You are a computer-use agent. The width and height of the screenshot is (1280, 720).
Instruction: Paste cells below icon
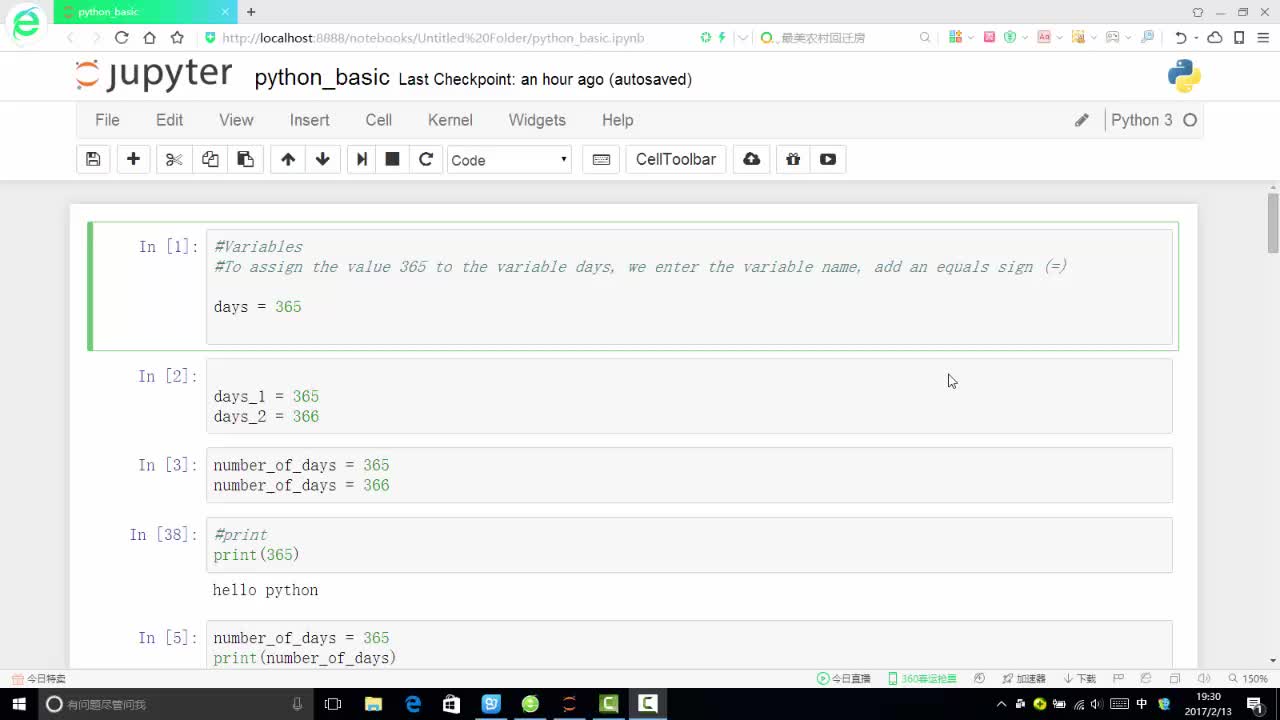pyautogui.click(x=245, y=159)
